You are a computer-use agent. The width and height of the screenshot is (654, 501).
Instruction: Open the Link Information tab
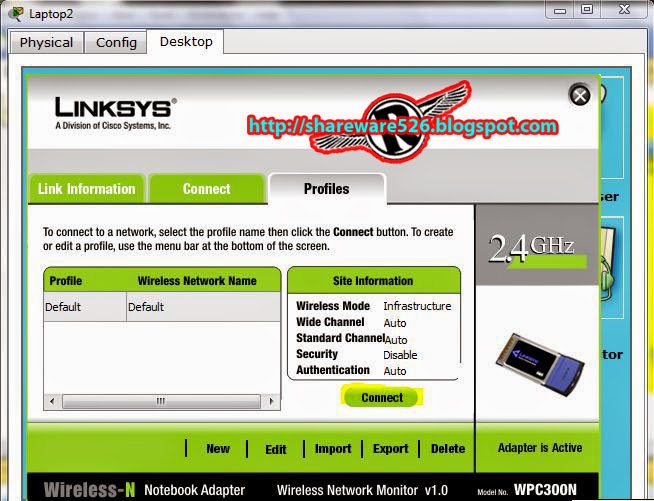(87, 189)
